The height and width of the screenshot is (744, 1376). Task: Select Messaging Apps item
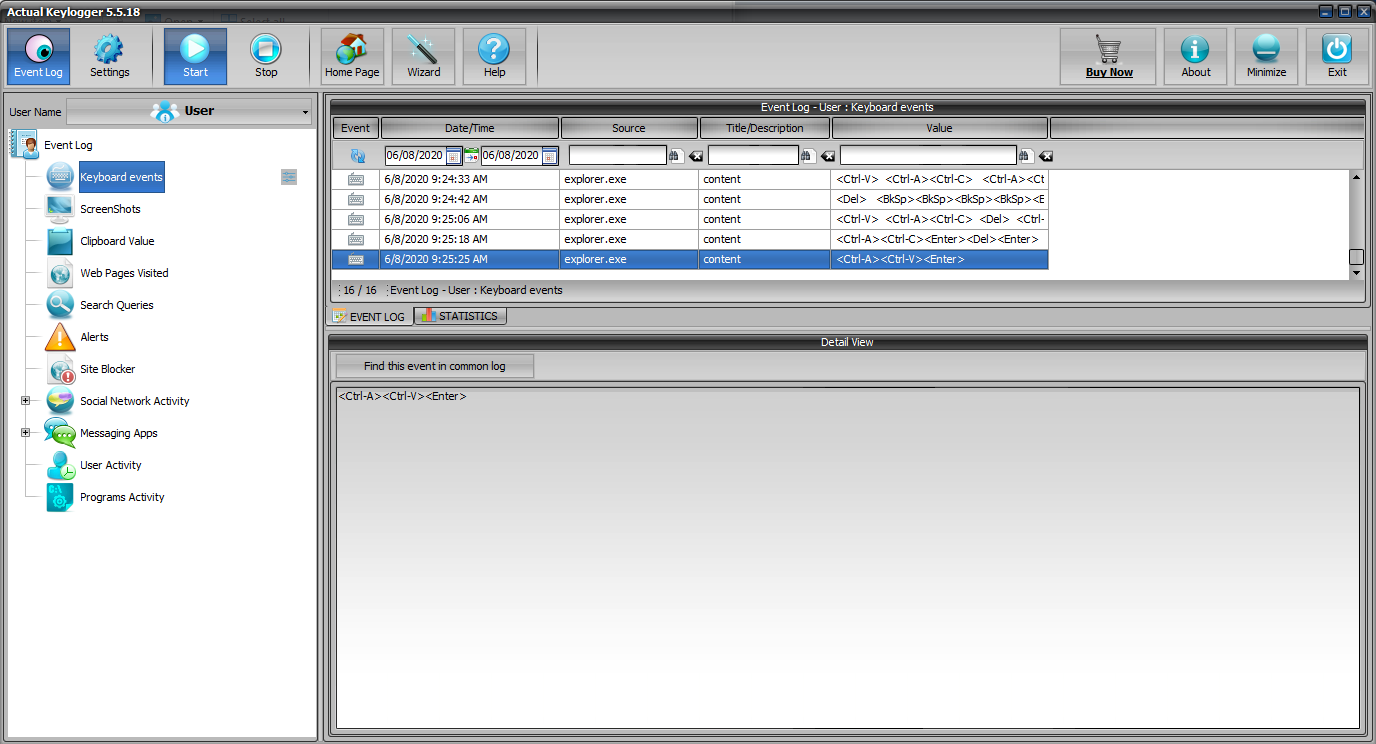118,433
